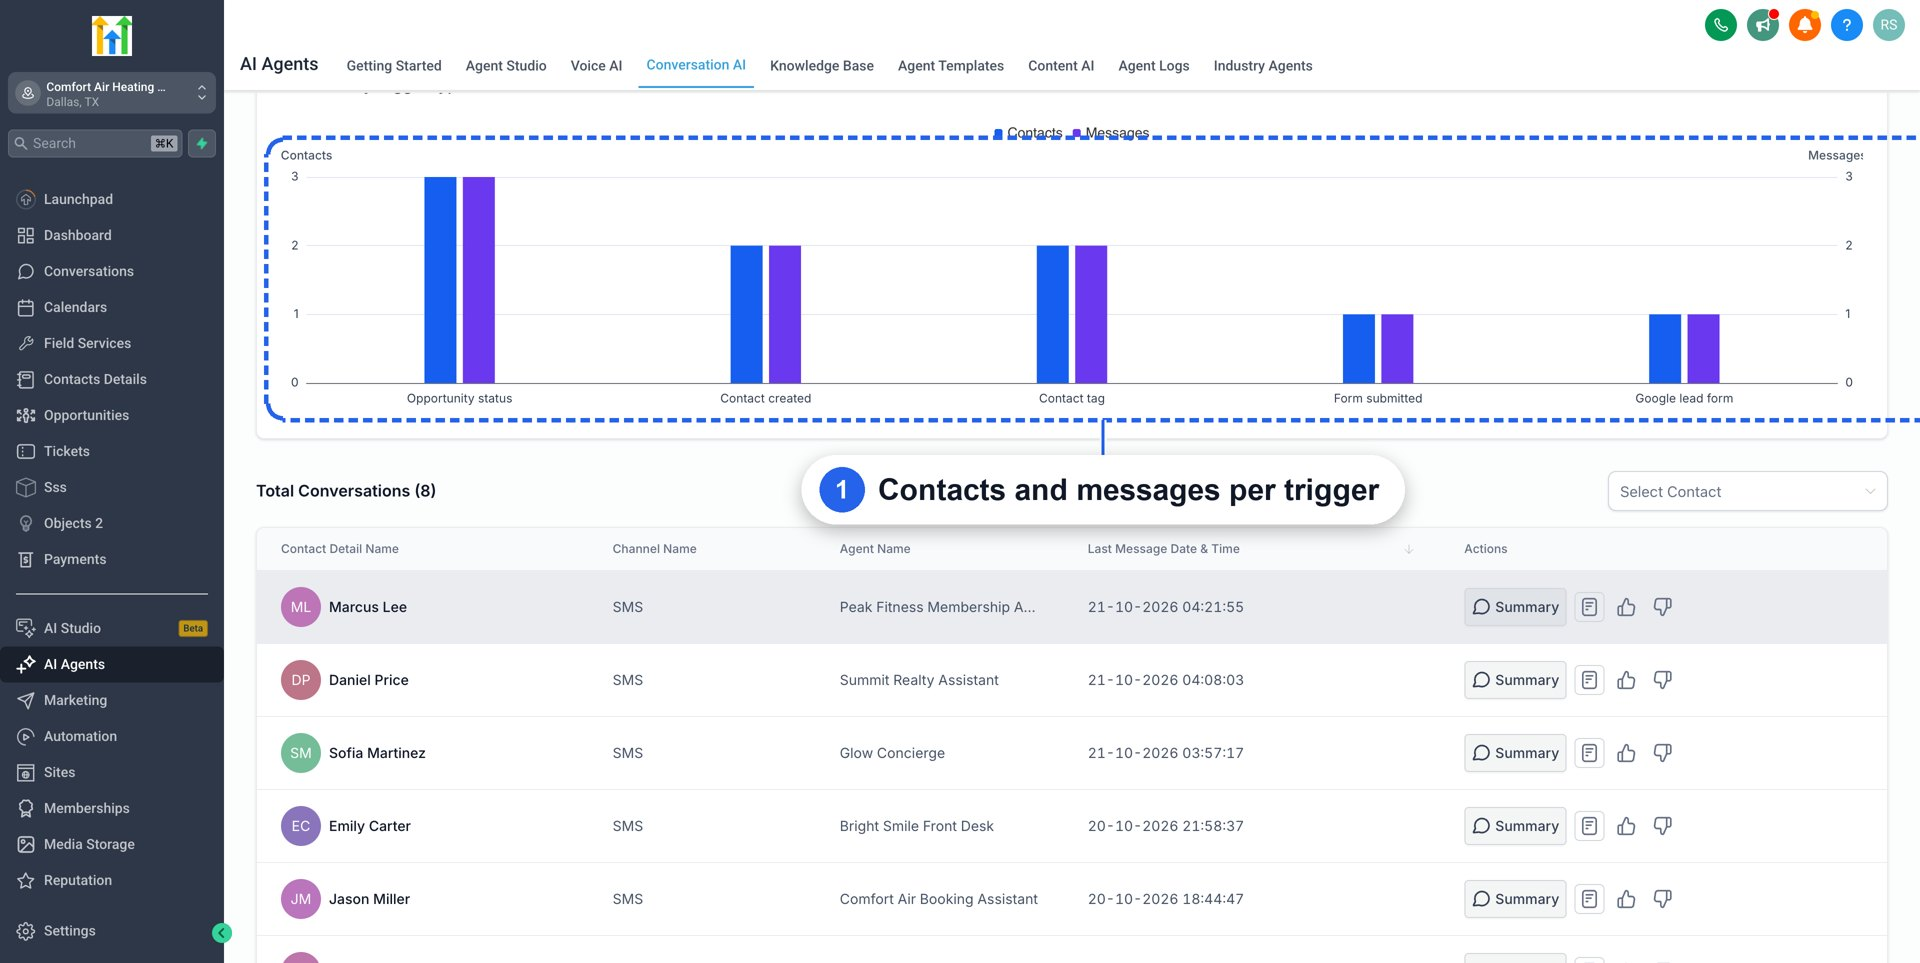The height and width of the screenshot is (963, 1920).
Task: Open Agent Logs tab
Action: [1154, 66]
